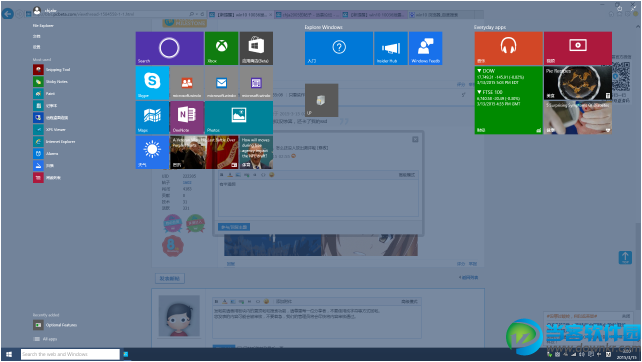Open the Sports live tile about NFL draft
The height and width of the screenshot is (362, 642).
pos(256,152)
